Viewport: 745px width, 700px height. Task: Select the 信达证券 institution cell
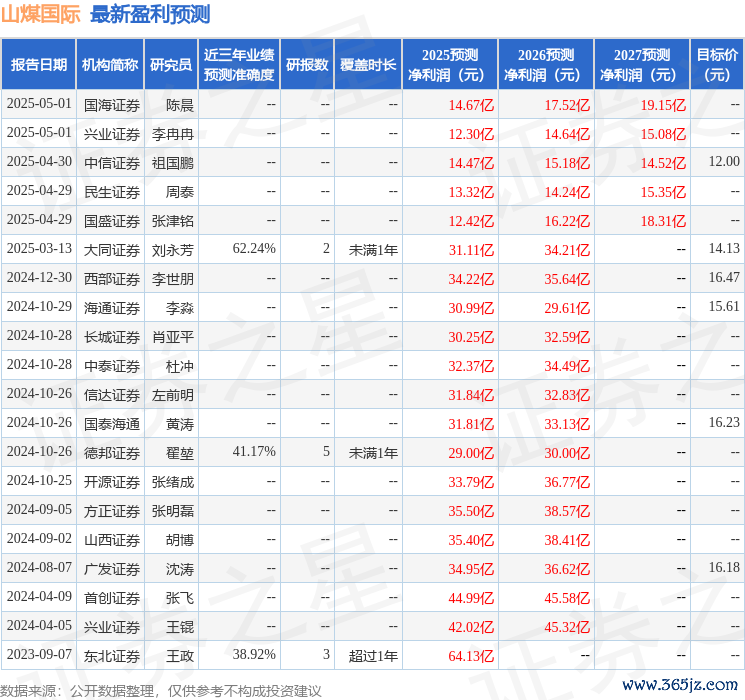112,395
